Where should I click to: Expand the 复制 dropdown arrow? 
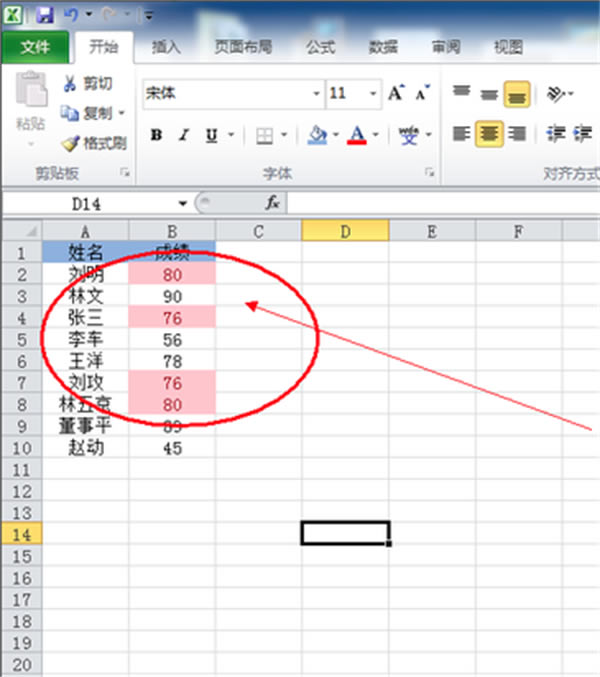coord(122,113)
